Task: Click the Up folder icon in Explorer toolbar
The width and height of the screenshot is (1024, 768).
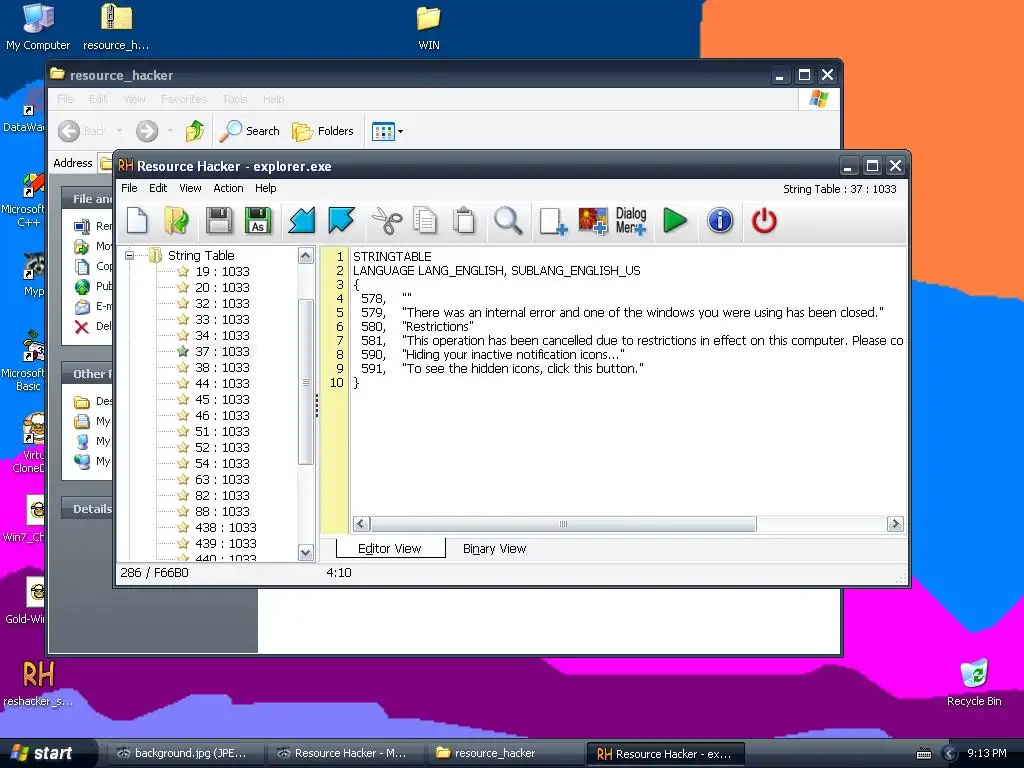Action: (194, 131)
